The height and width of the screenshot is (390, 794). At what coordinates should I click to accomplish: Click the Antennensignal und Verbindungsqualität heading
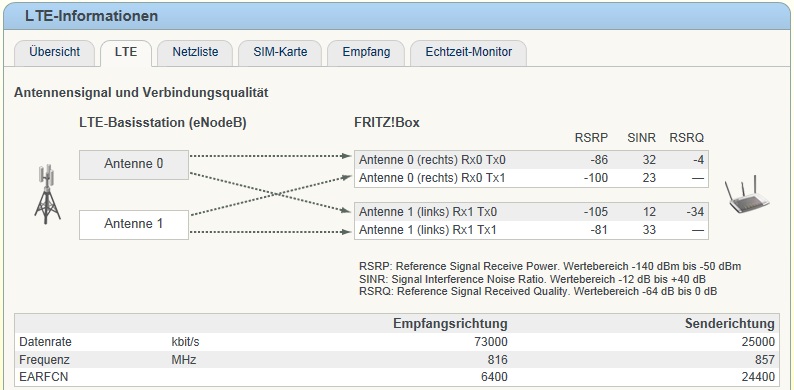coord(141,93)
